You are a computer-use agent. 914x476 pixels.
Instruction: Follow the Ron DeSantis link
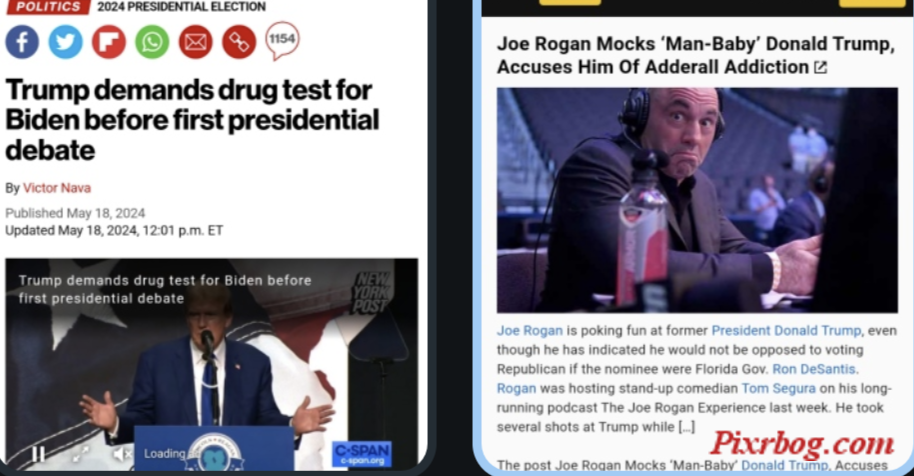(x=814, y=369)
